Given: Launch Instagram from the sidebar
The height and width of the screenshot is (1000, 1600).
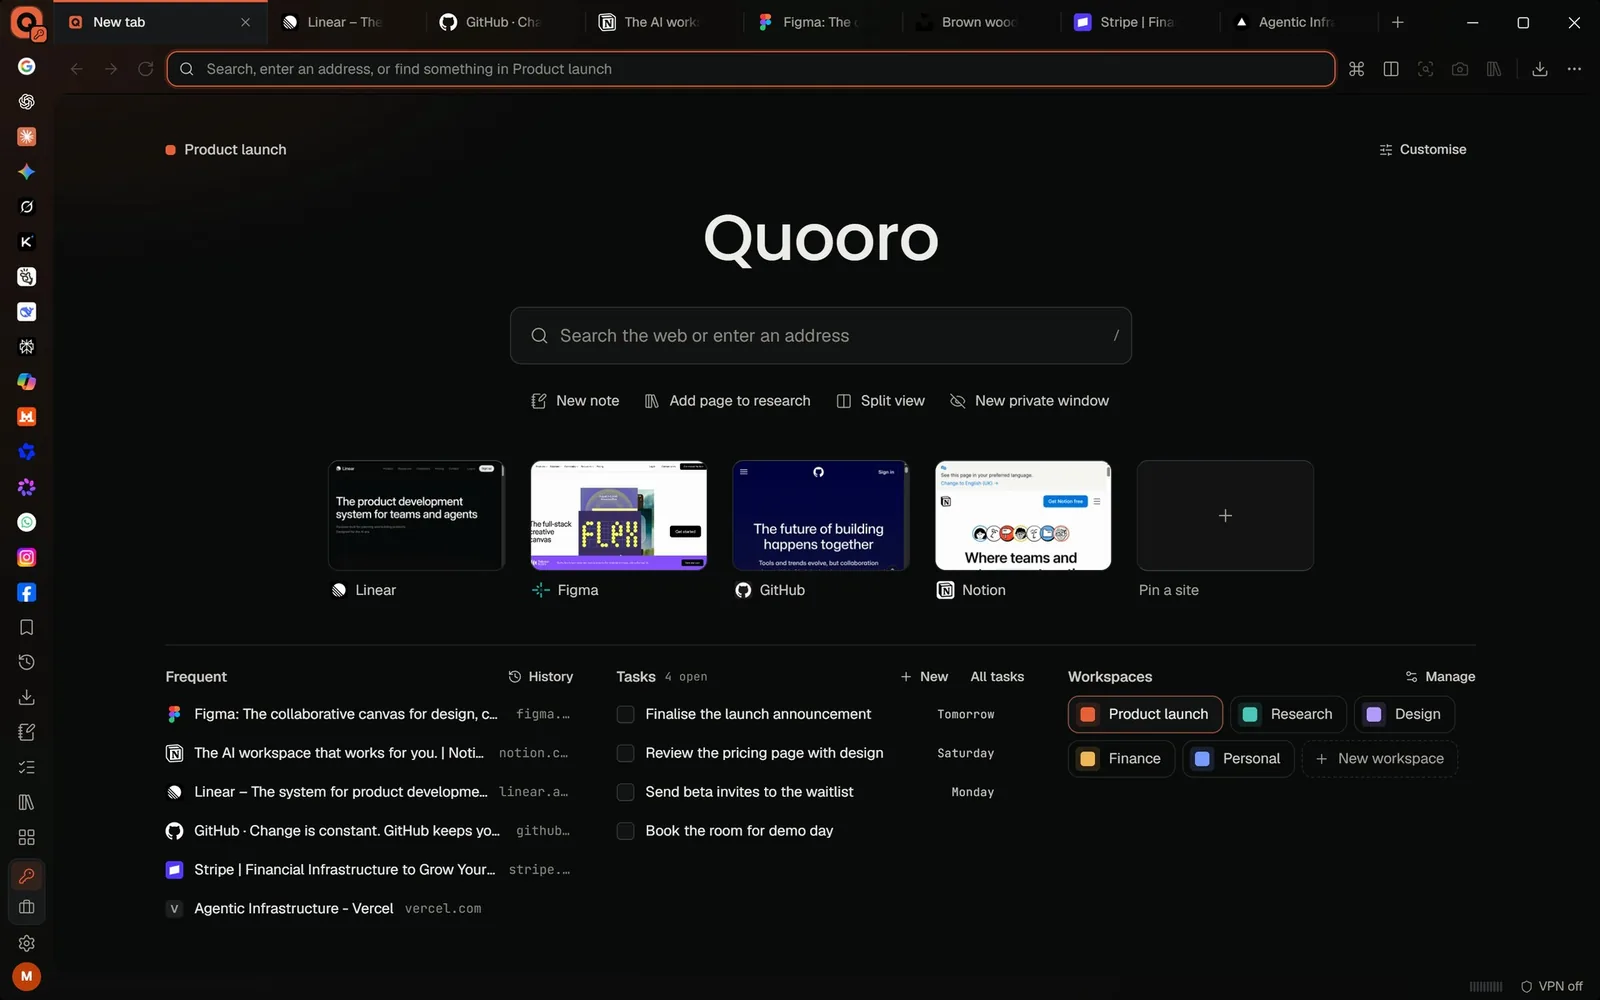Looking at the screenshot, I should 27,557.
